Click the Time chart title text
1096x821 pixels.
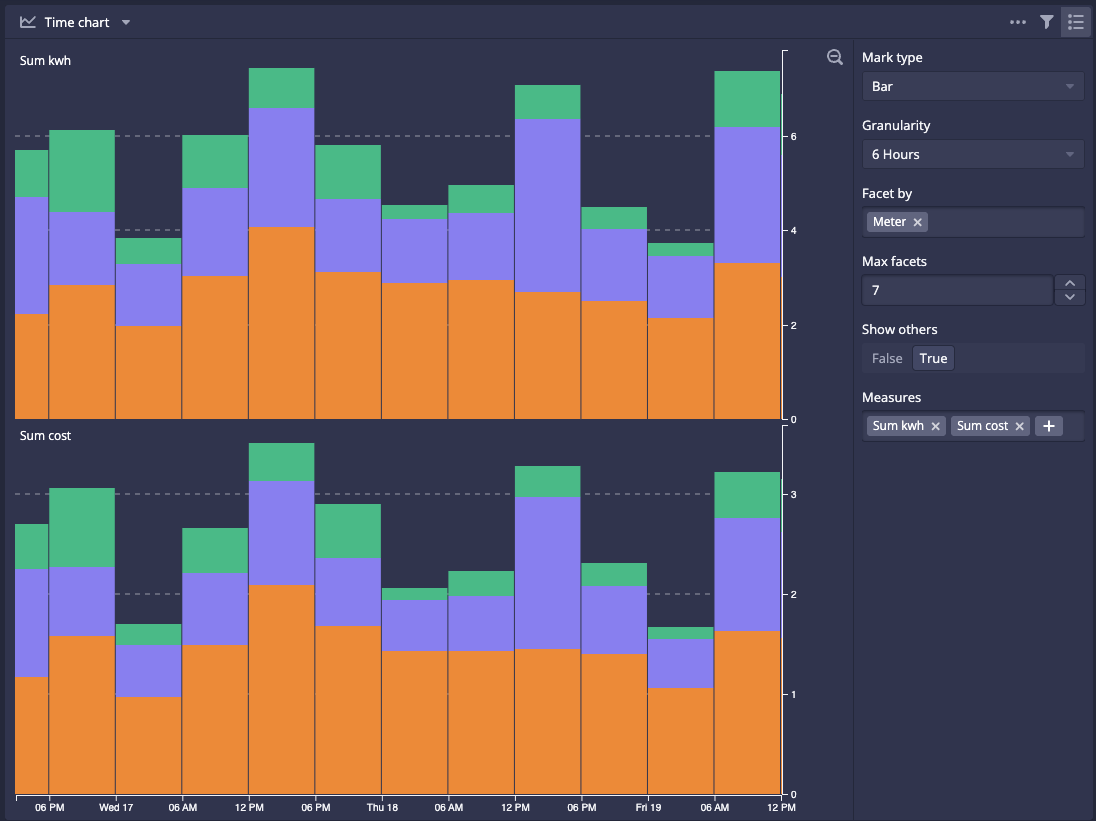(x=77, y=22)
